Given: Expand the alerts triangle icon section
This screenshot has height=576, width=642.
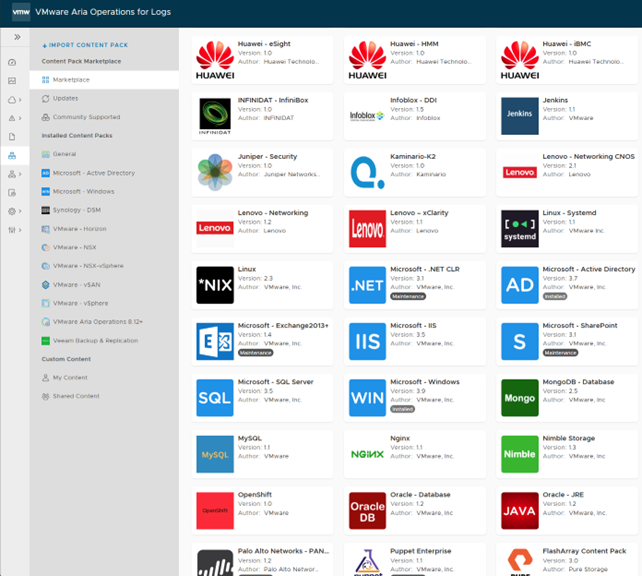Looking at the screenshot, I should tap(14, 118).
